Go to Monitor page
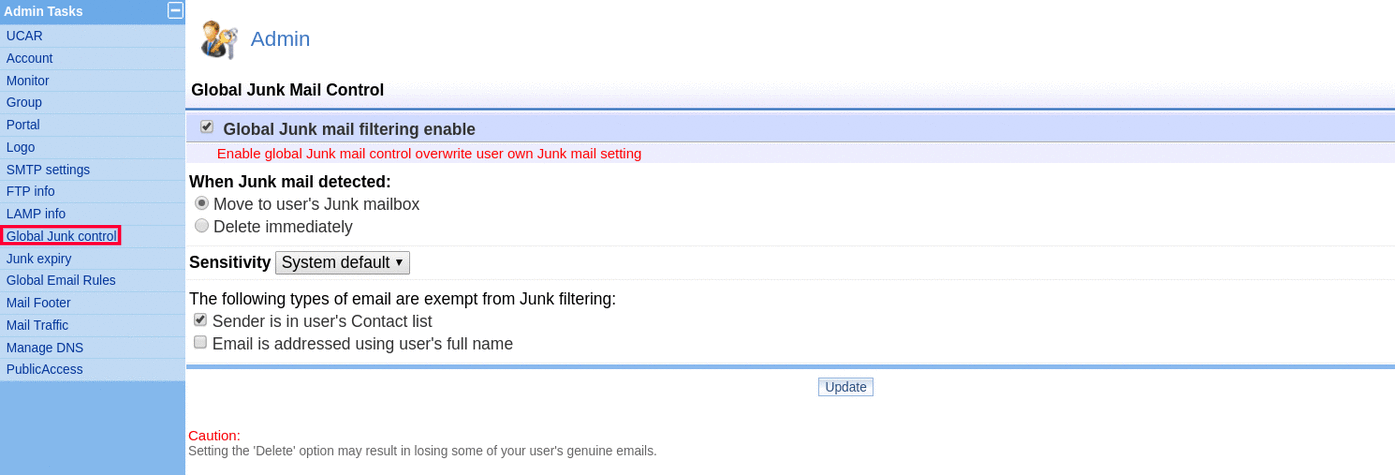The height and width of the screenshot is (475, 1395). coord(27,80)
